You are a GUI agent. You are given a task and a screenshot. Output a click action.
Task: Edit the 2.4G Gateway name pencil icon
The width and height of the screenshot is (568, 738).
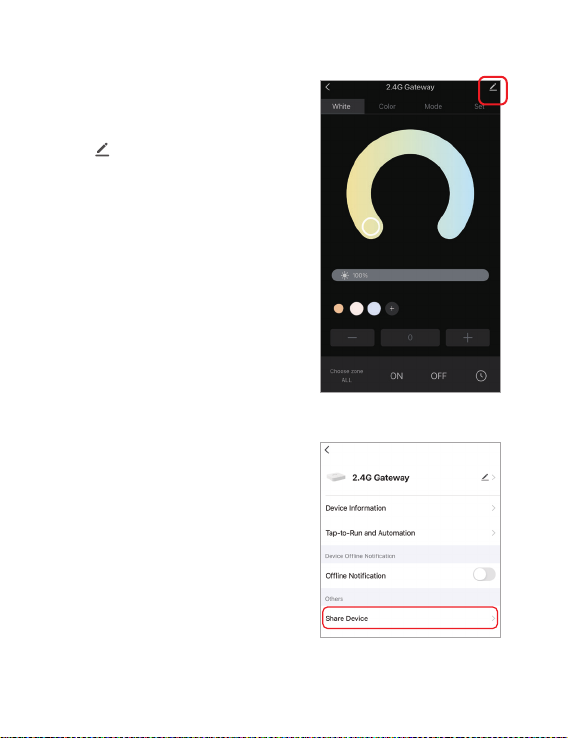coord(485,477)
